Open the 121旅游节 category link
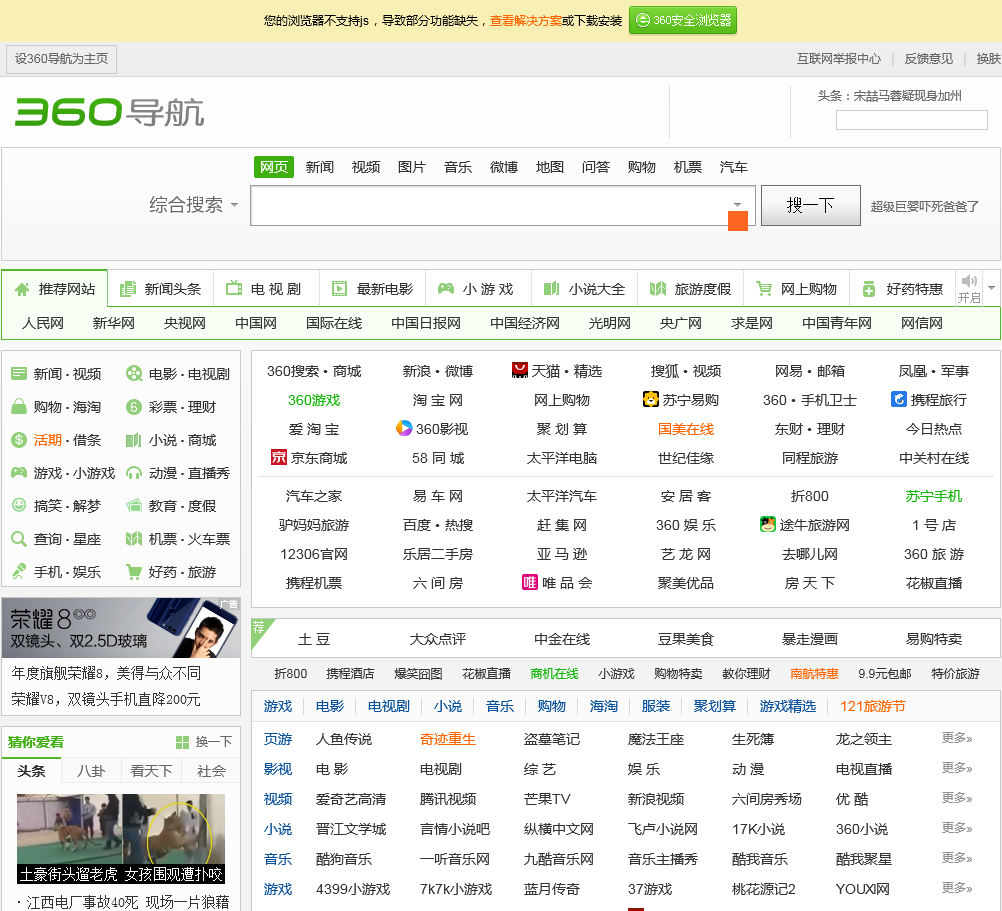The image size is (1002, 911). (872, 706)
